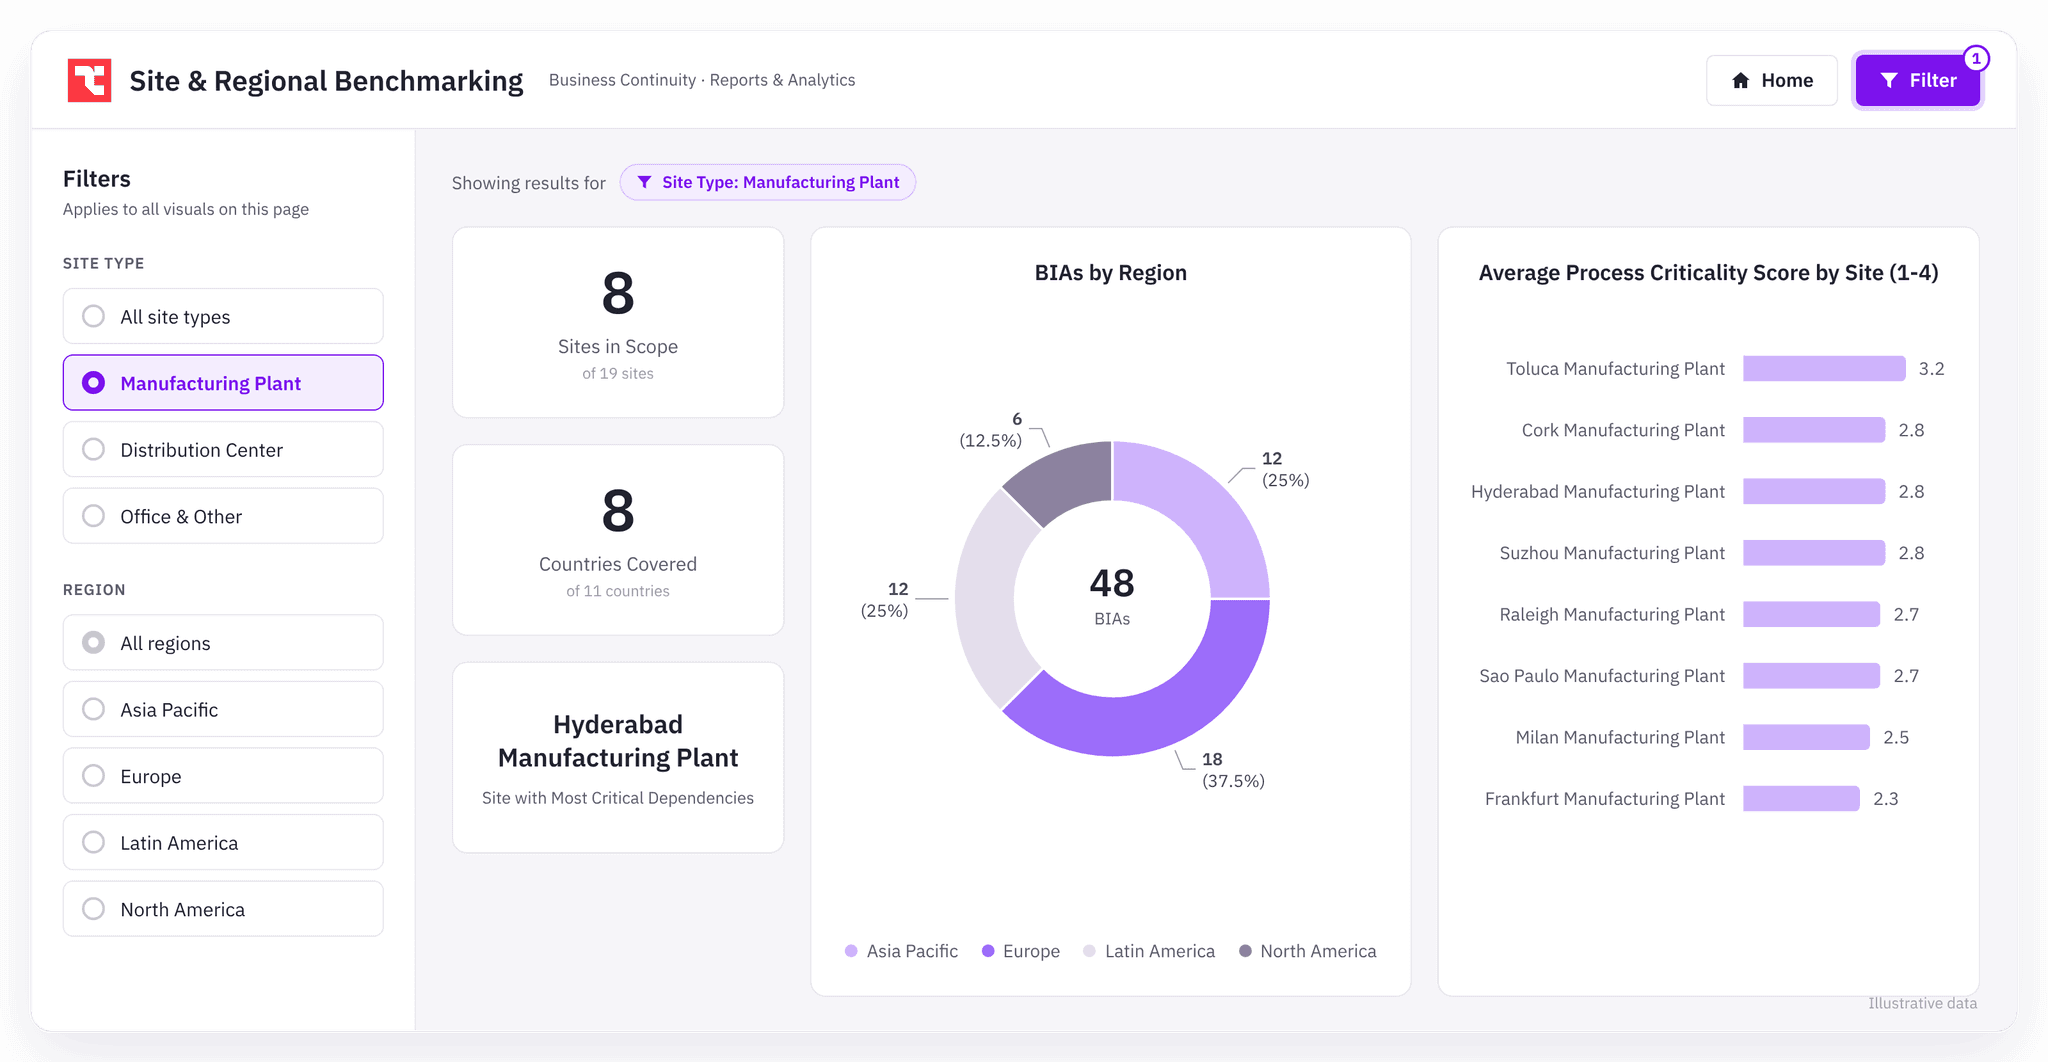Choose Europe region filter
2048x1062 pixels.
pyautogui.click(x=223, y=776)
